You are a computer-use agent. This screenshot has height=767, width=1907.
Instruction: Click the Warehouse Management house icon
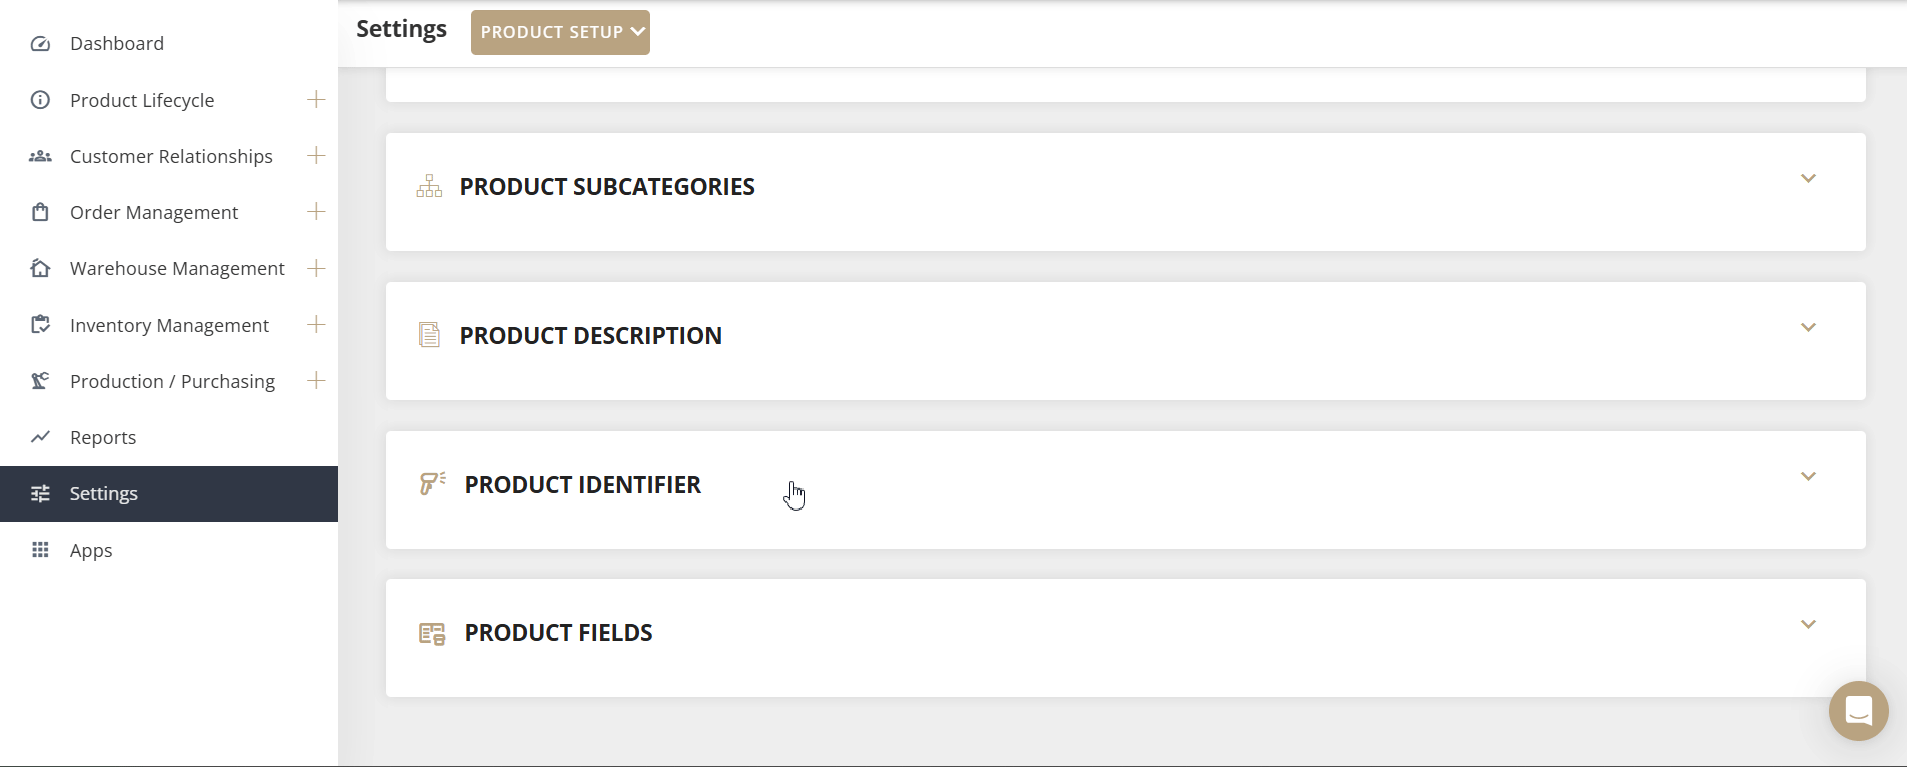click(x=40, y=268)
